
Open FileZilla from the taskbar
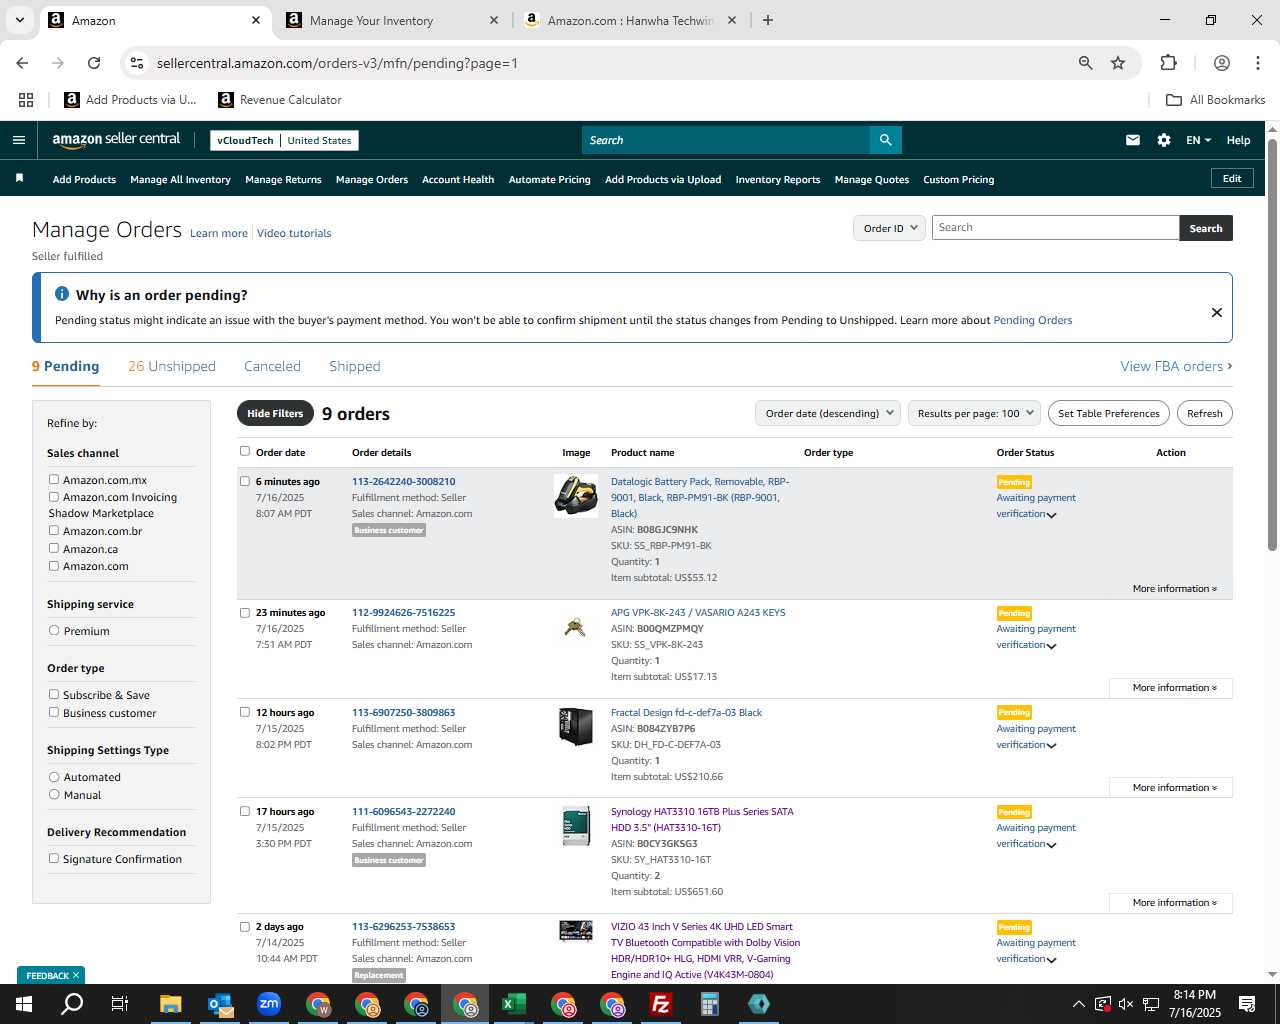661,1004
